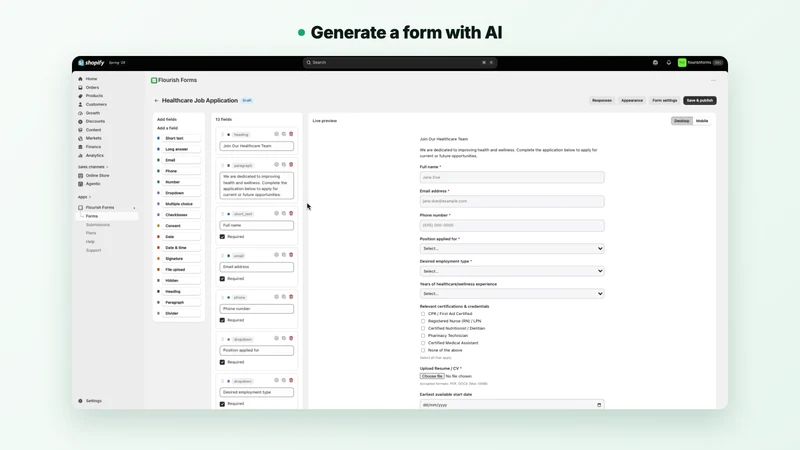Open the three-dots menu beside Flourish Forms
Viewport: 800px width, 450px height.
(x=713, y=81)
